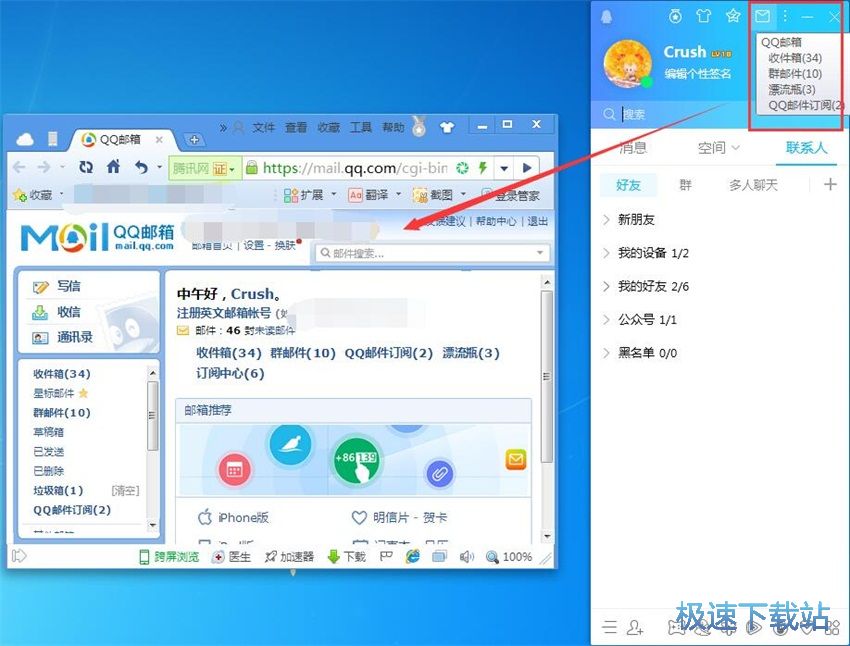Click the browser back arrow

pyautogui.click(x=19, y=167)
